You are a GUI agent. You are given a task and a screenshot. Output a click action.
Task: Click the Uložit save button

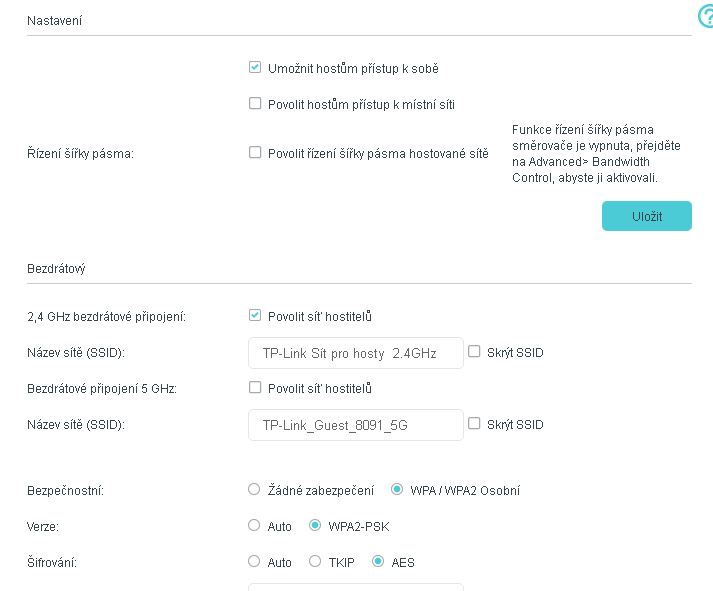[646, 216]
